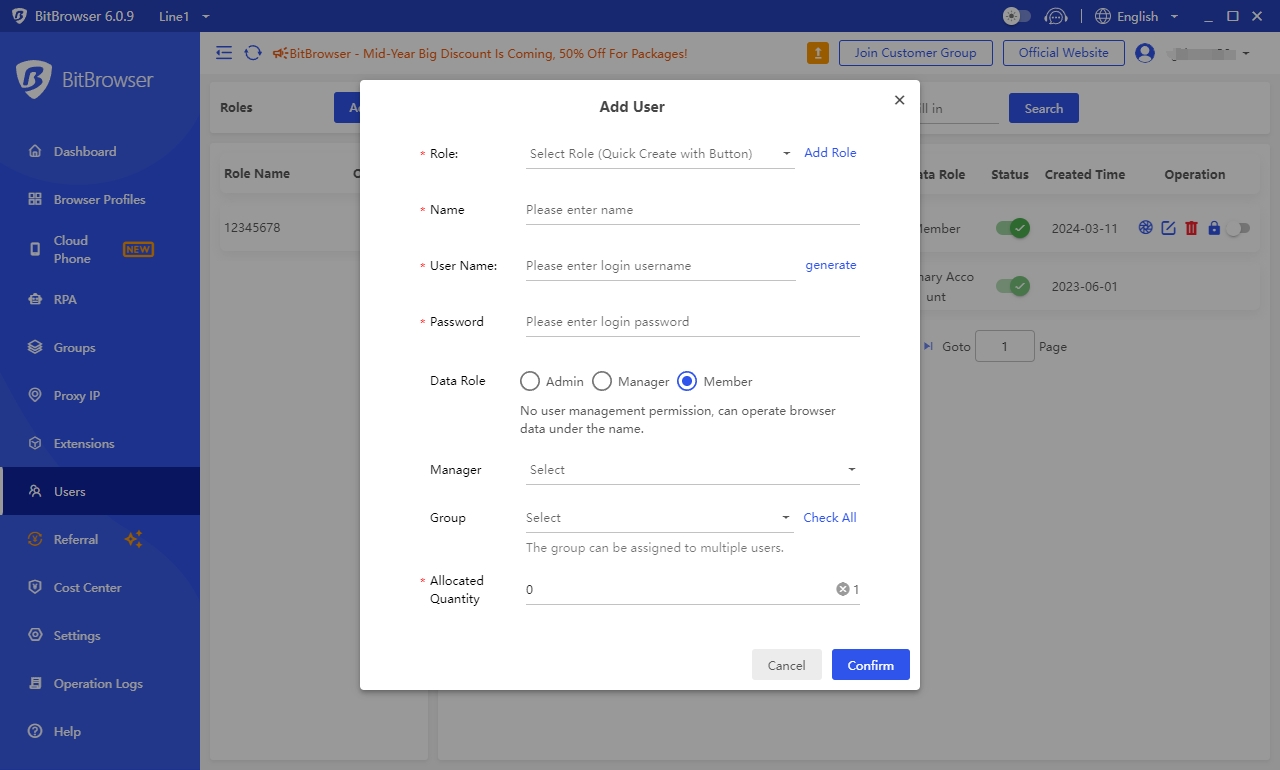
Task: Open the Official Website button
Action: pos(1063,53)
